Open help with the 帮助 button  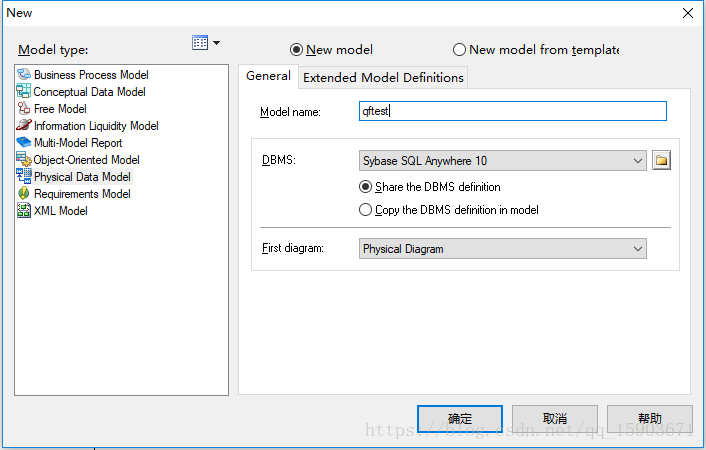pyautogui.click(x=650, y=419)
